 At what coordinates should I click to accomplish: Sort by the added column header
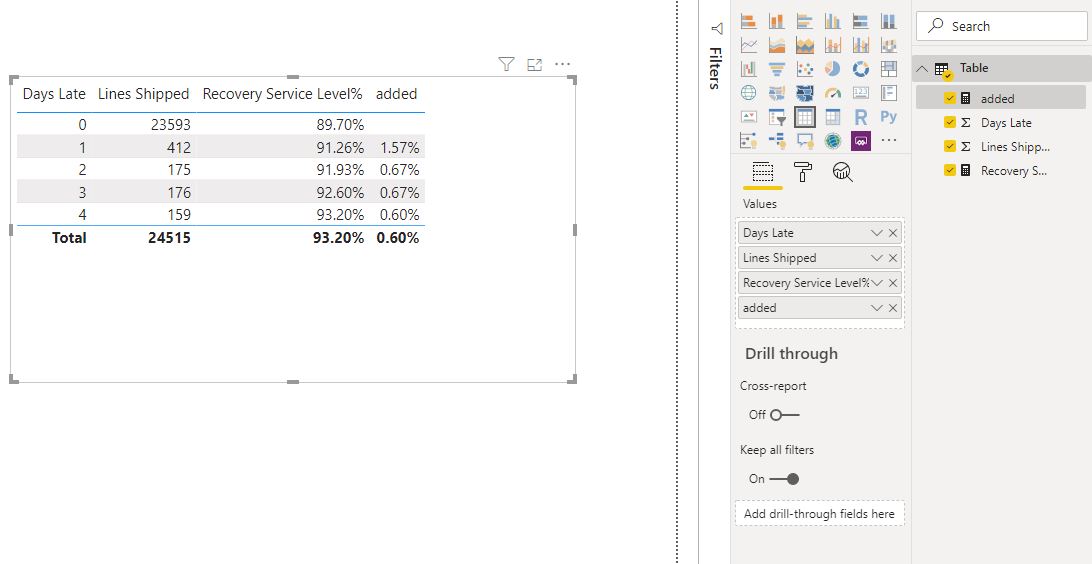tap(396, 94)
